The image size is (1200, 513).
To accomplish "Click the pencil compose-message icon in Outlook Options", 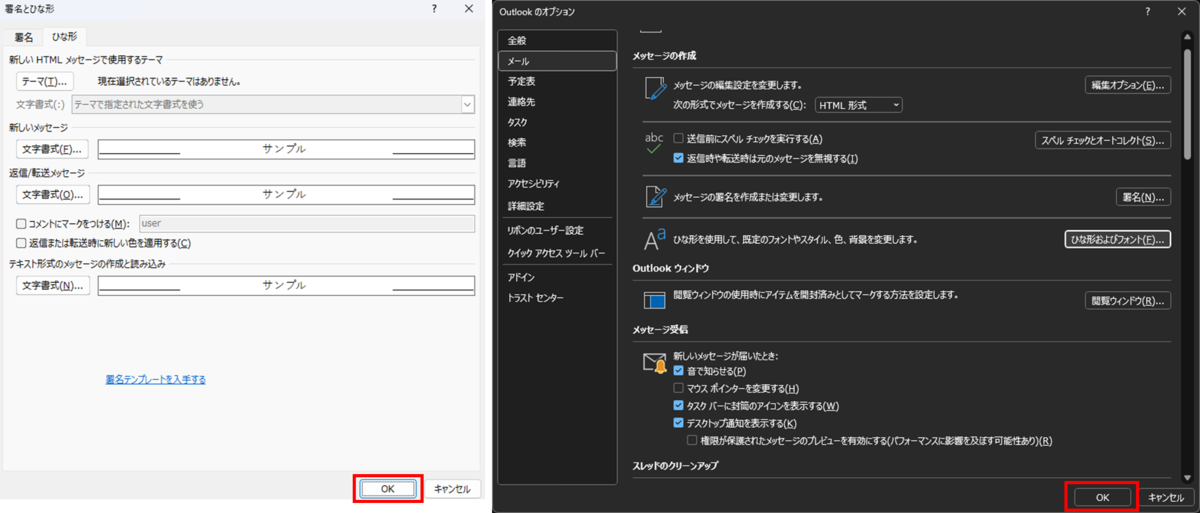I will point(655,91).
